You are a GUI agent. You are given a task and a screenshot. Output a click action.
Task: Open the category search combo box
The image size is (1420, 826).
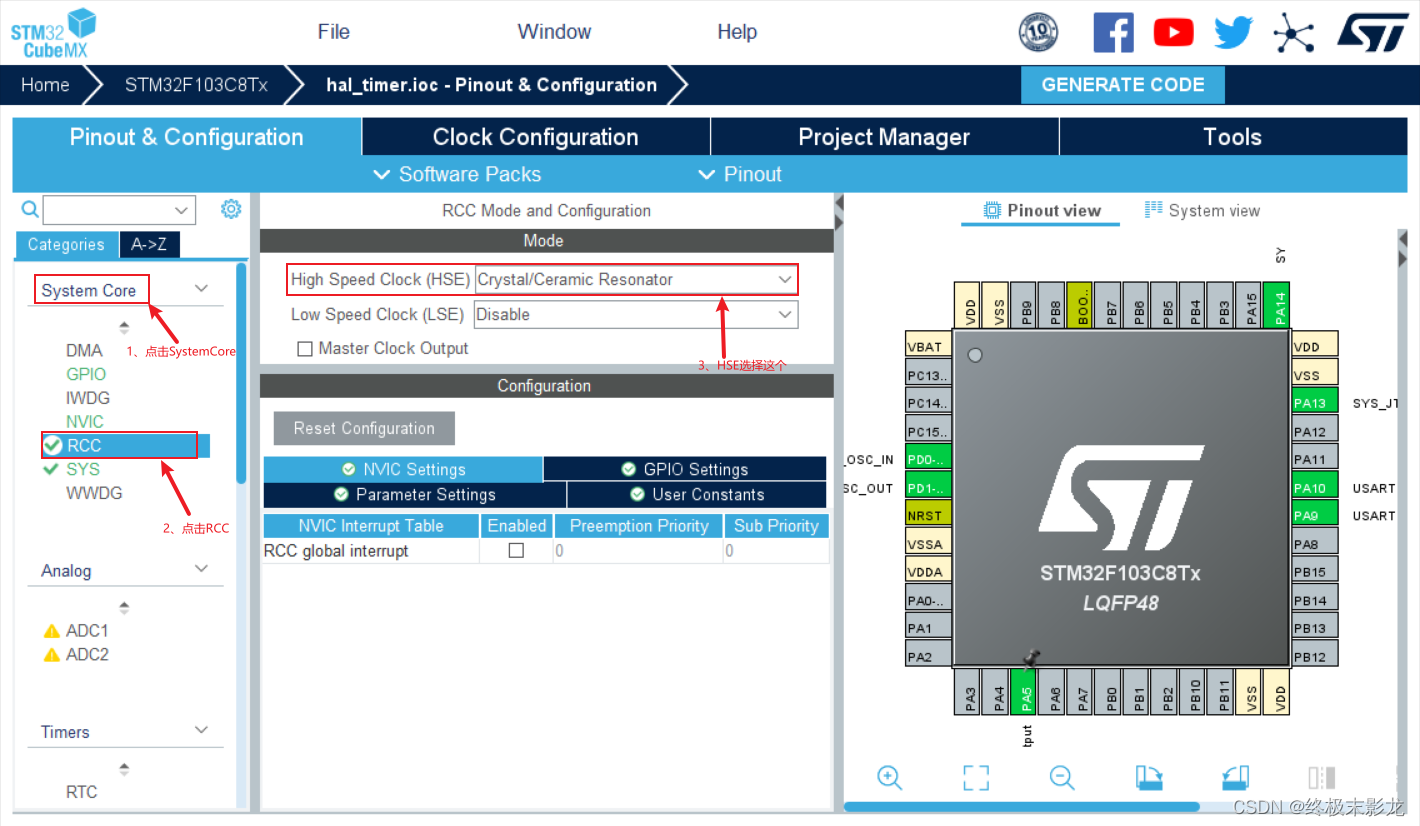119,210
